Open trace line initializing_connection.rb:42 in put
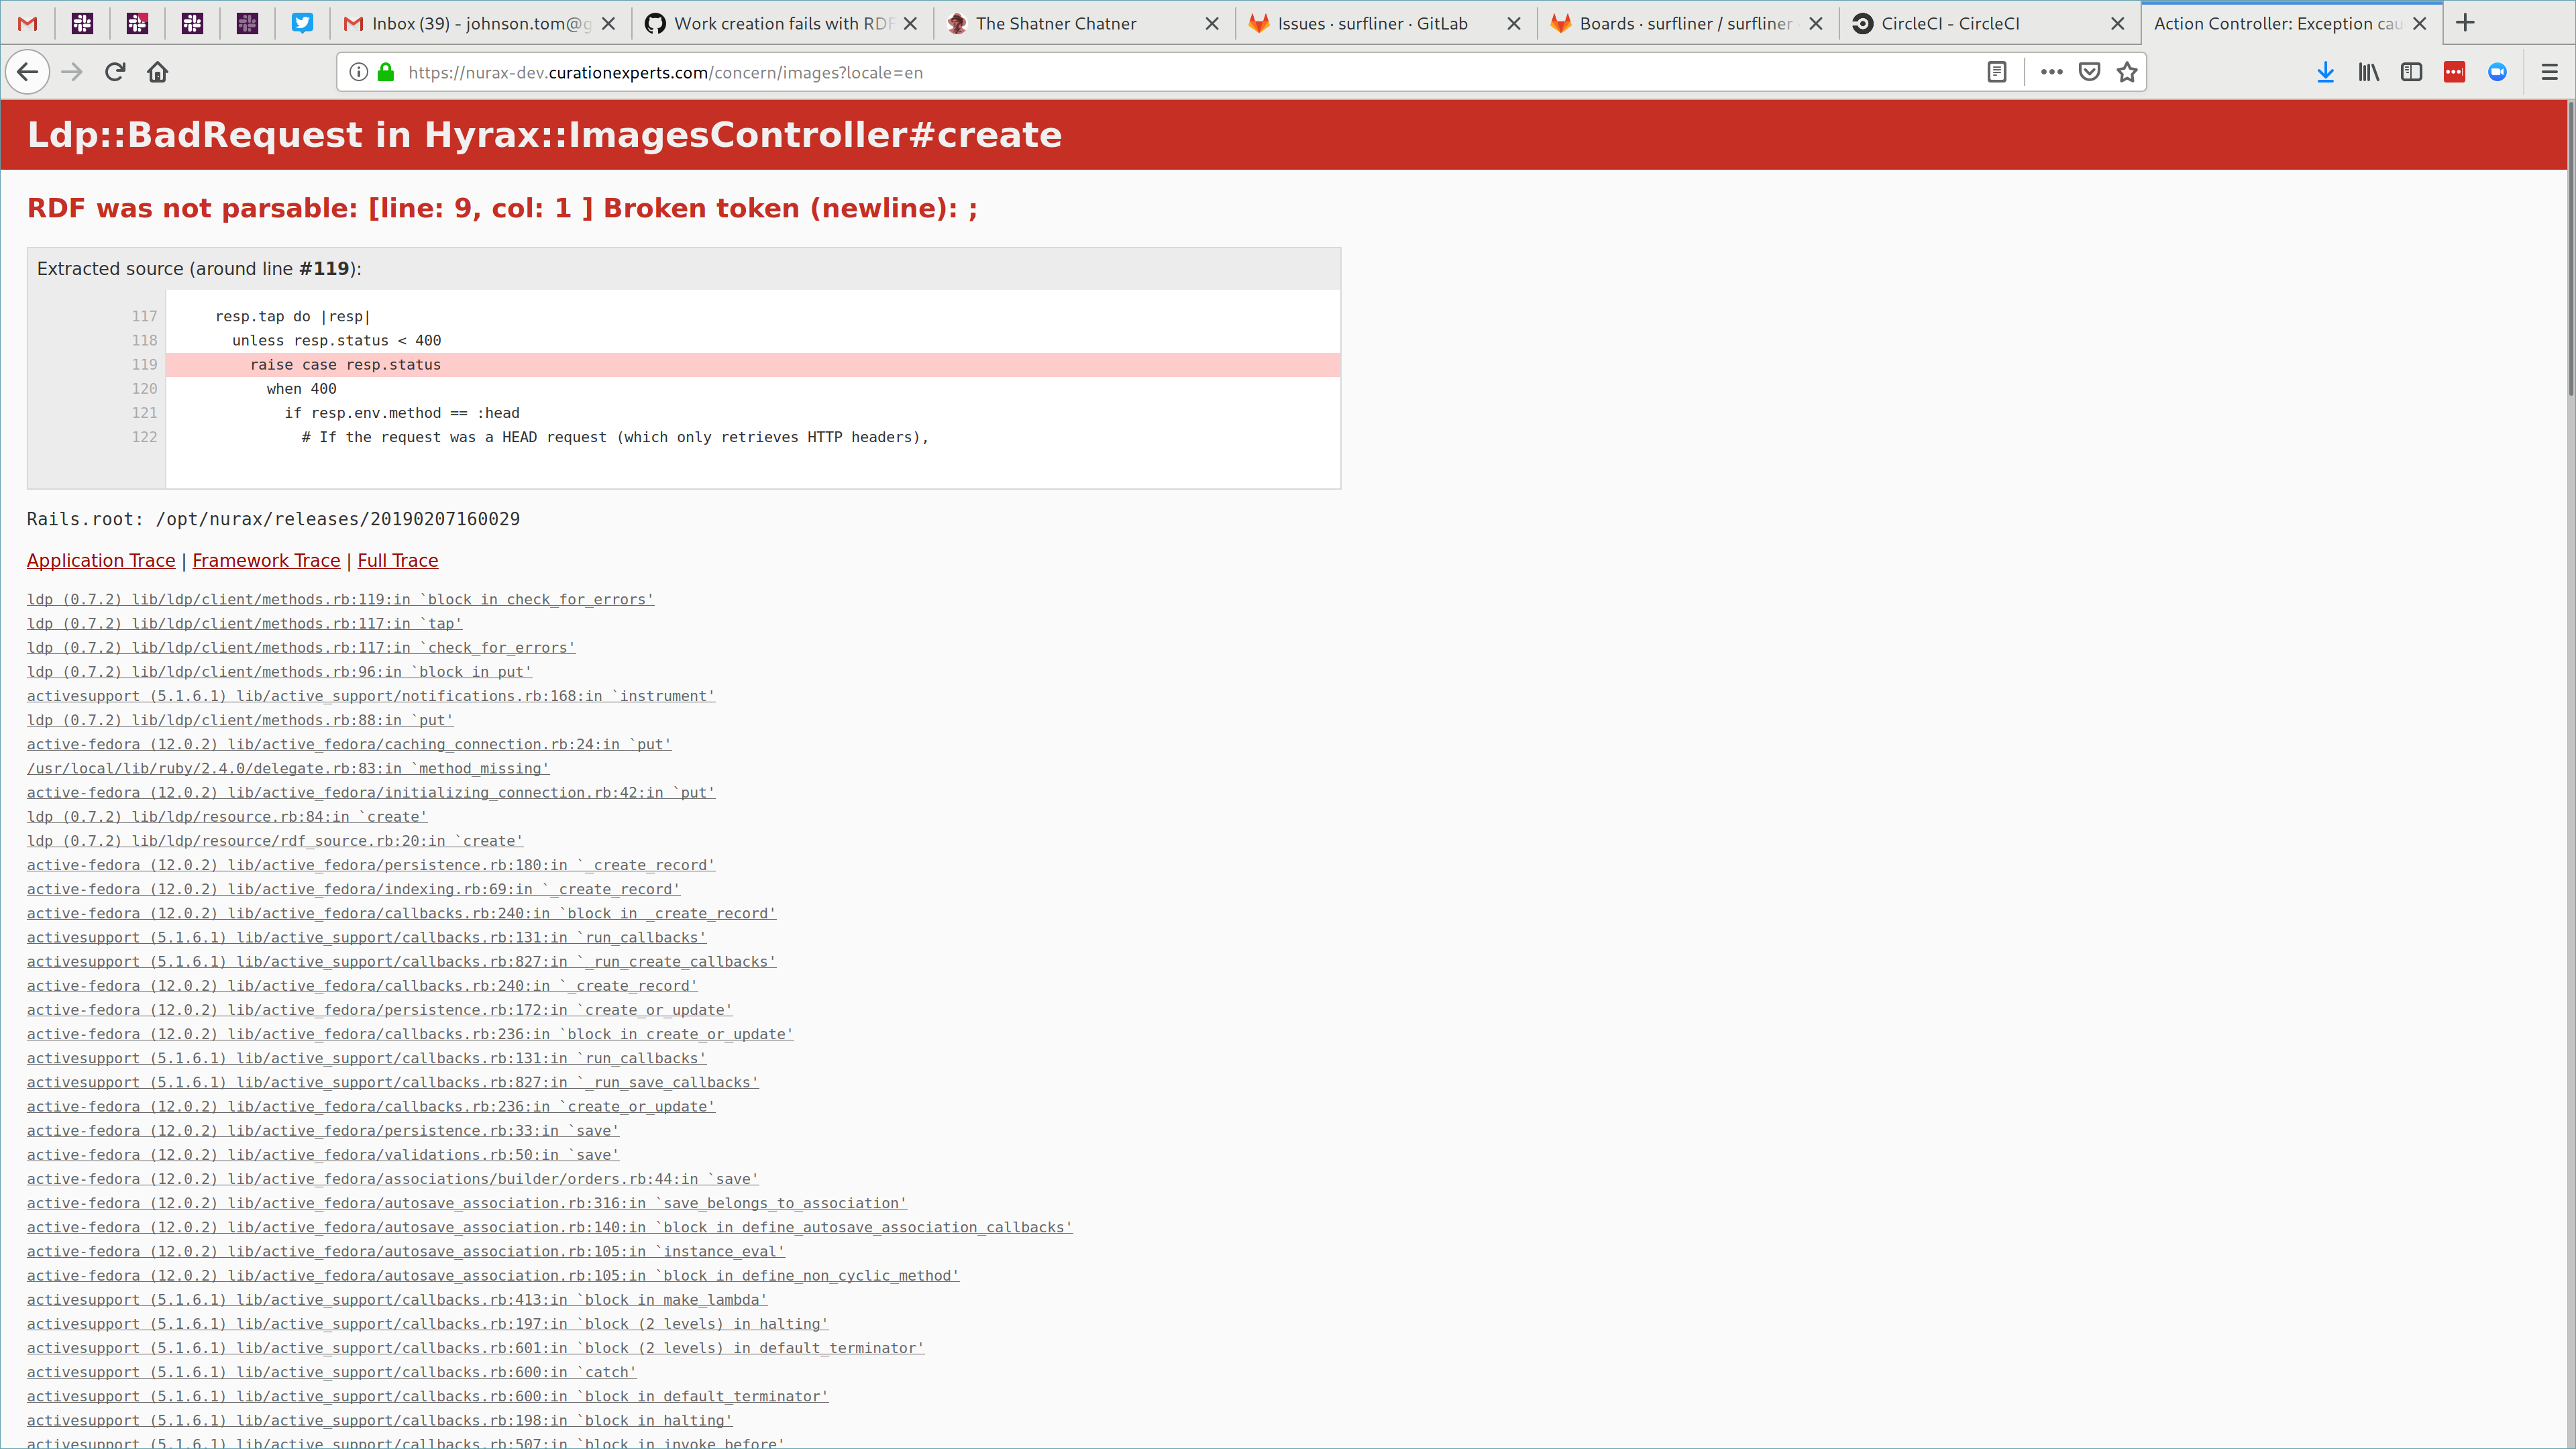 pos(371,792)
